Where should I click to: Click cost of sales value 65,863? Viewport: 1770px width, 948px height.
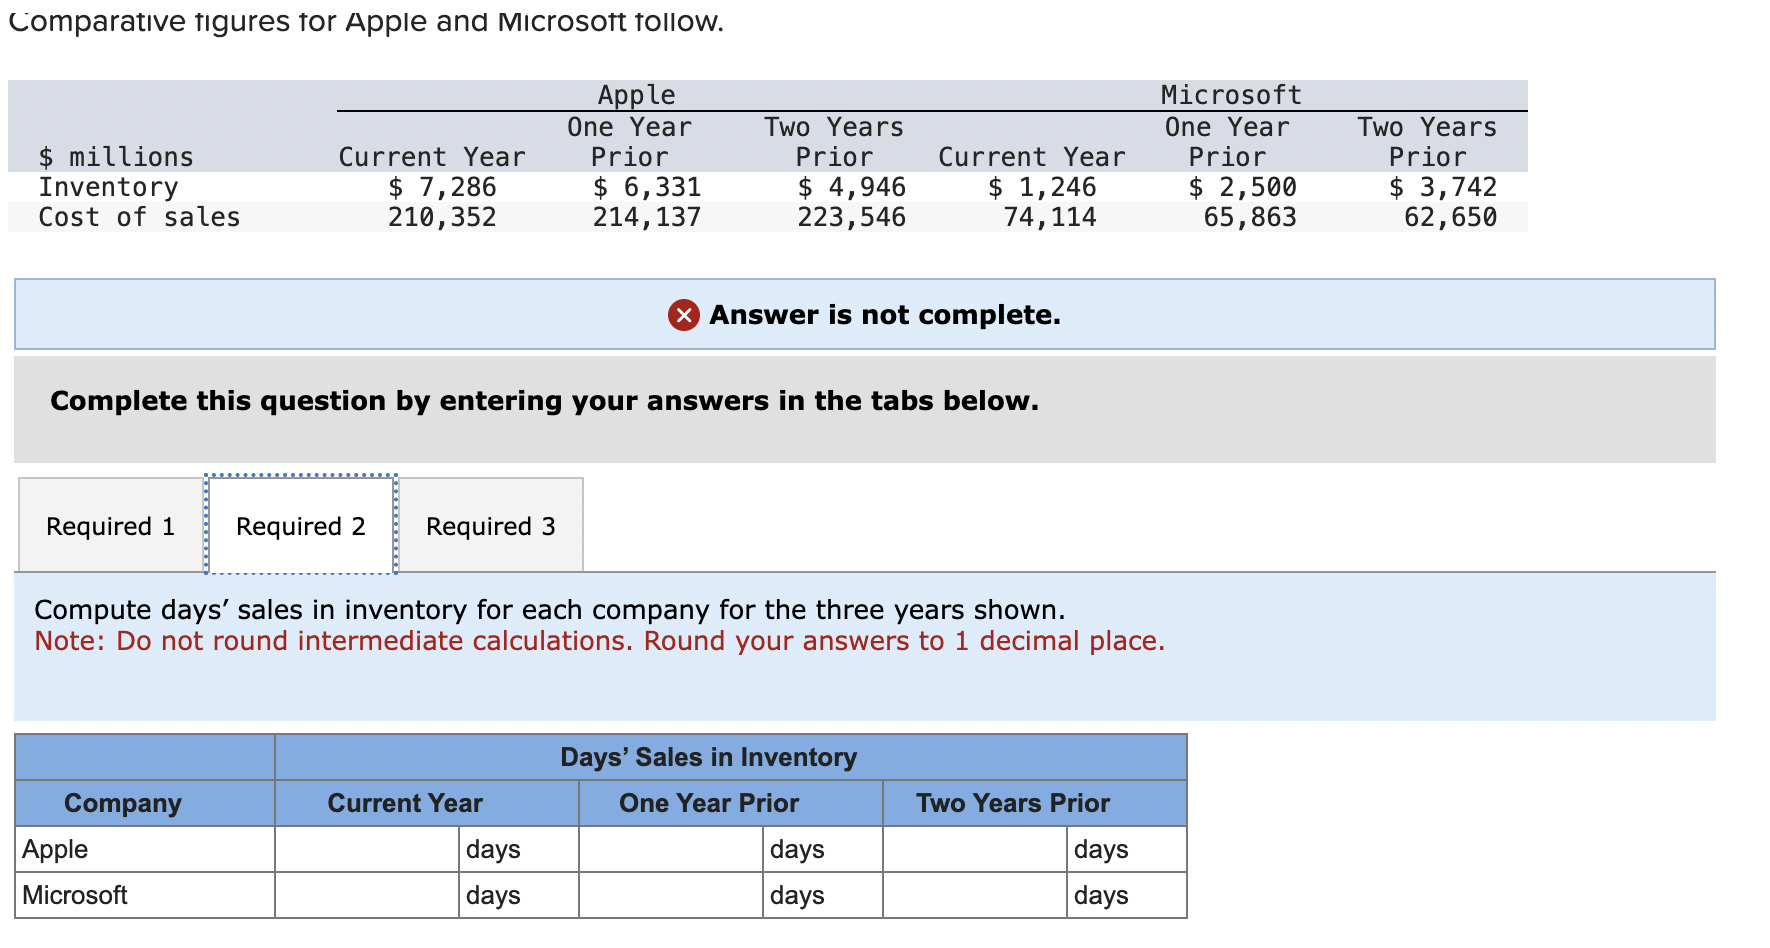(x=1250, y=217)
